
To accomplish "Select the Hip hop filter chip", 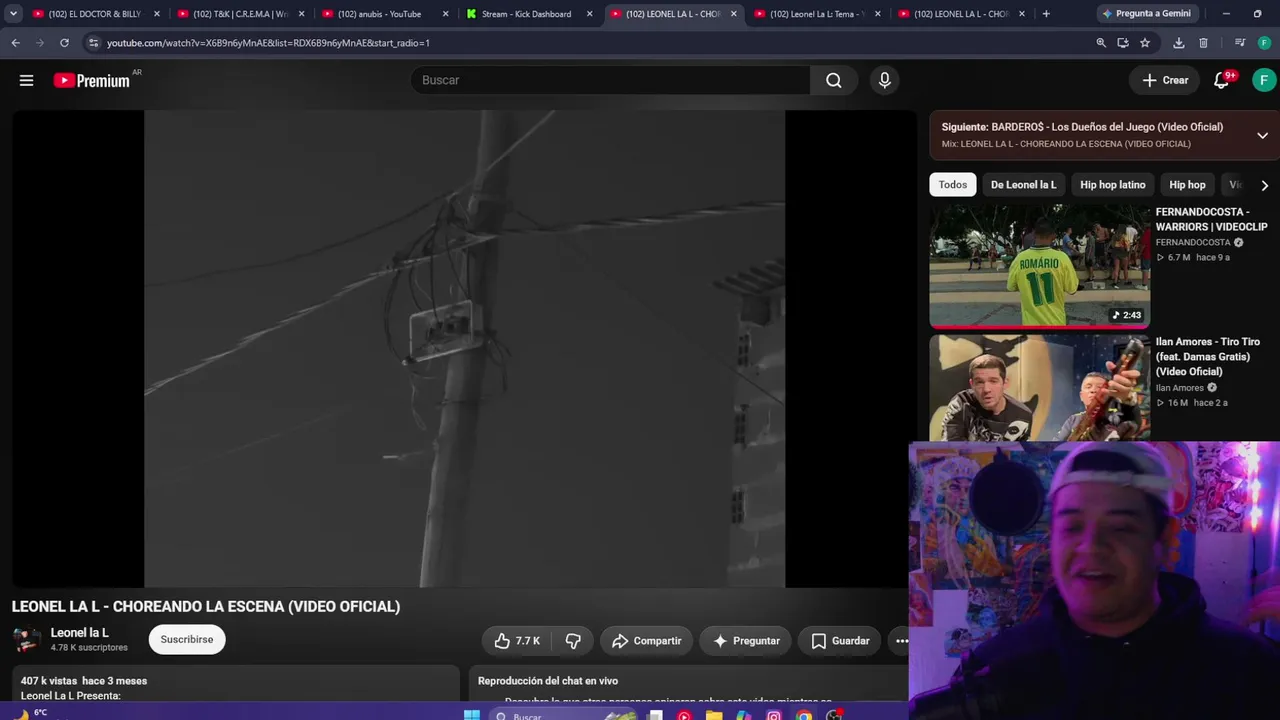I will click(1187, 185).
